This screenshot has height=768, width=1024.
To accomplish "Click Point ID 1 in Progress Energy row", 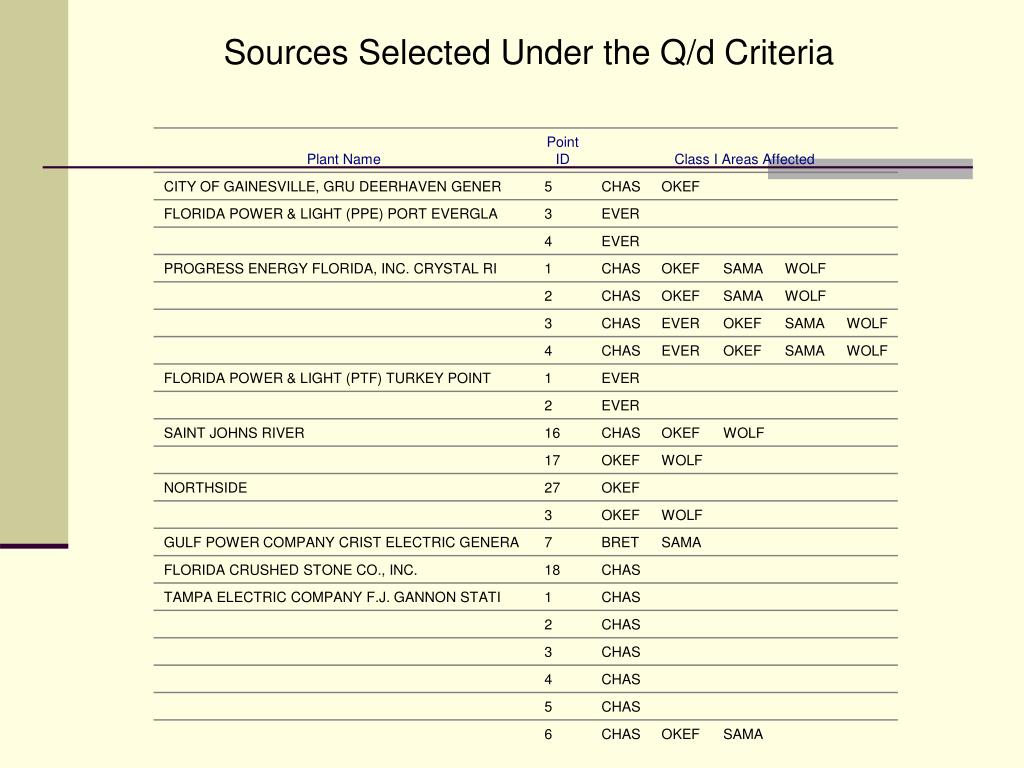I will (x=548, y=269).
